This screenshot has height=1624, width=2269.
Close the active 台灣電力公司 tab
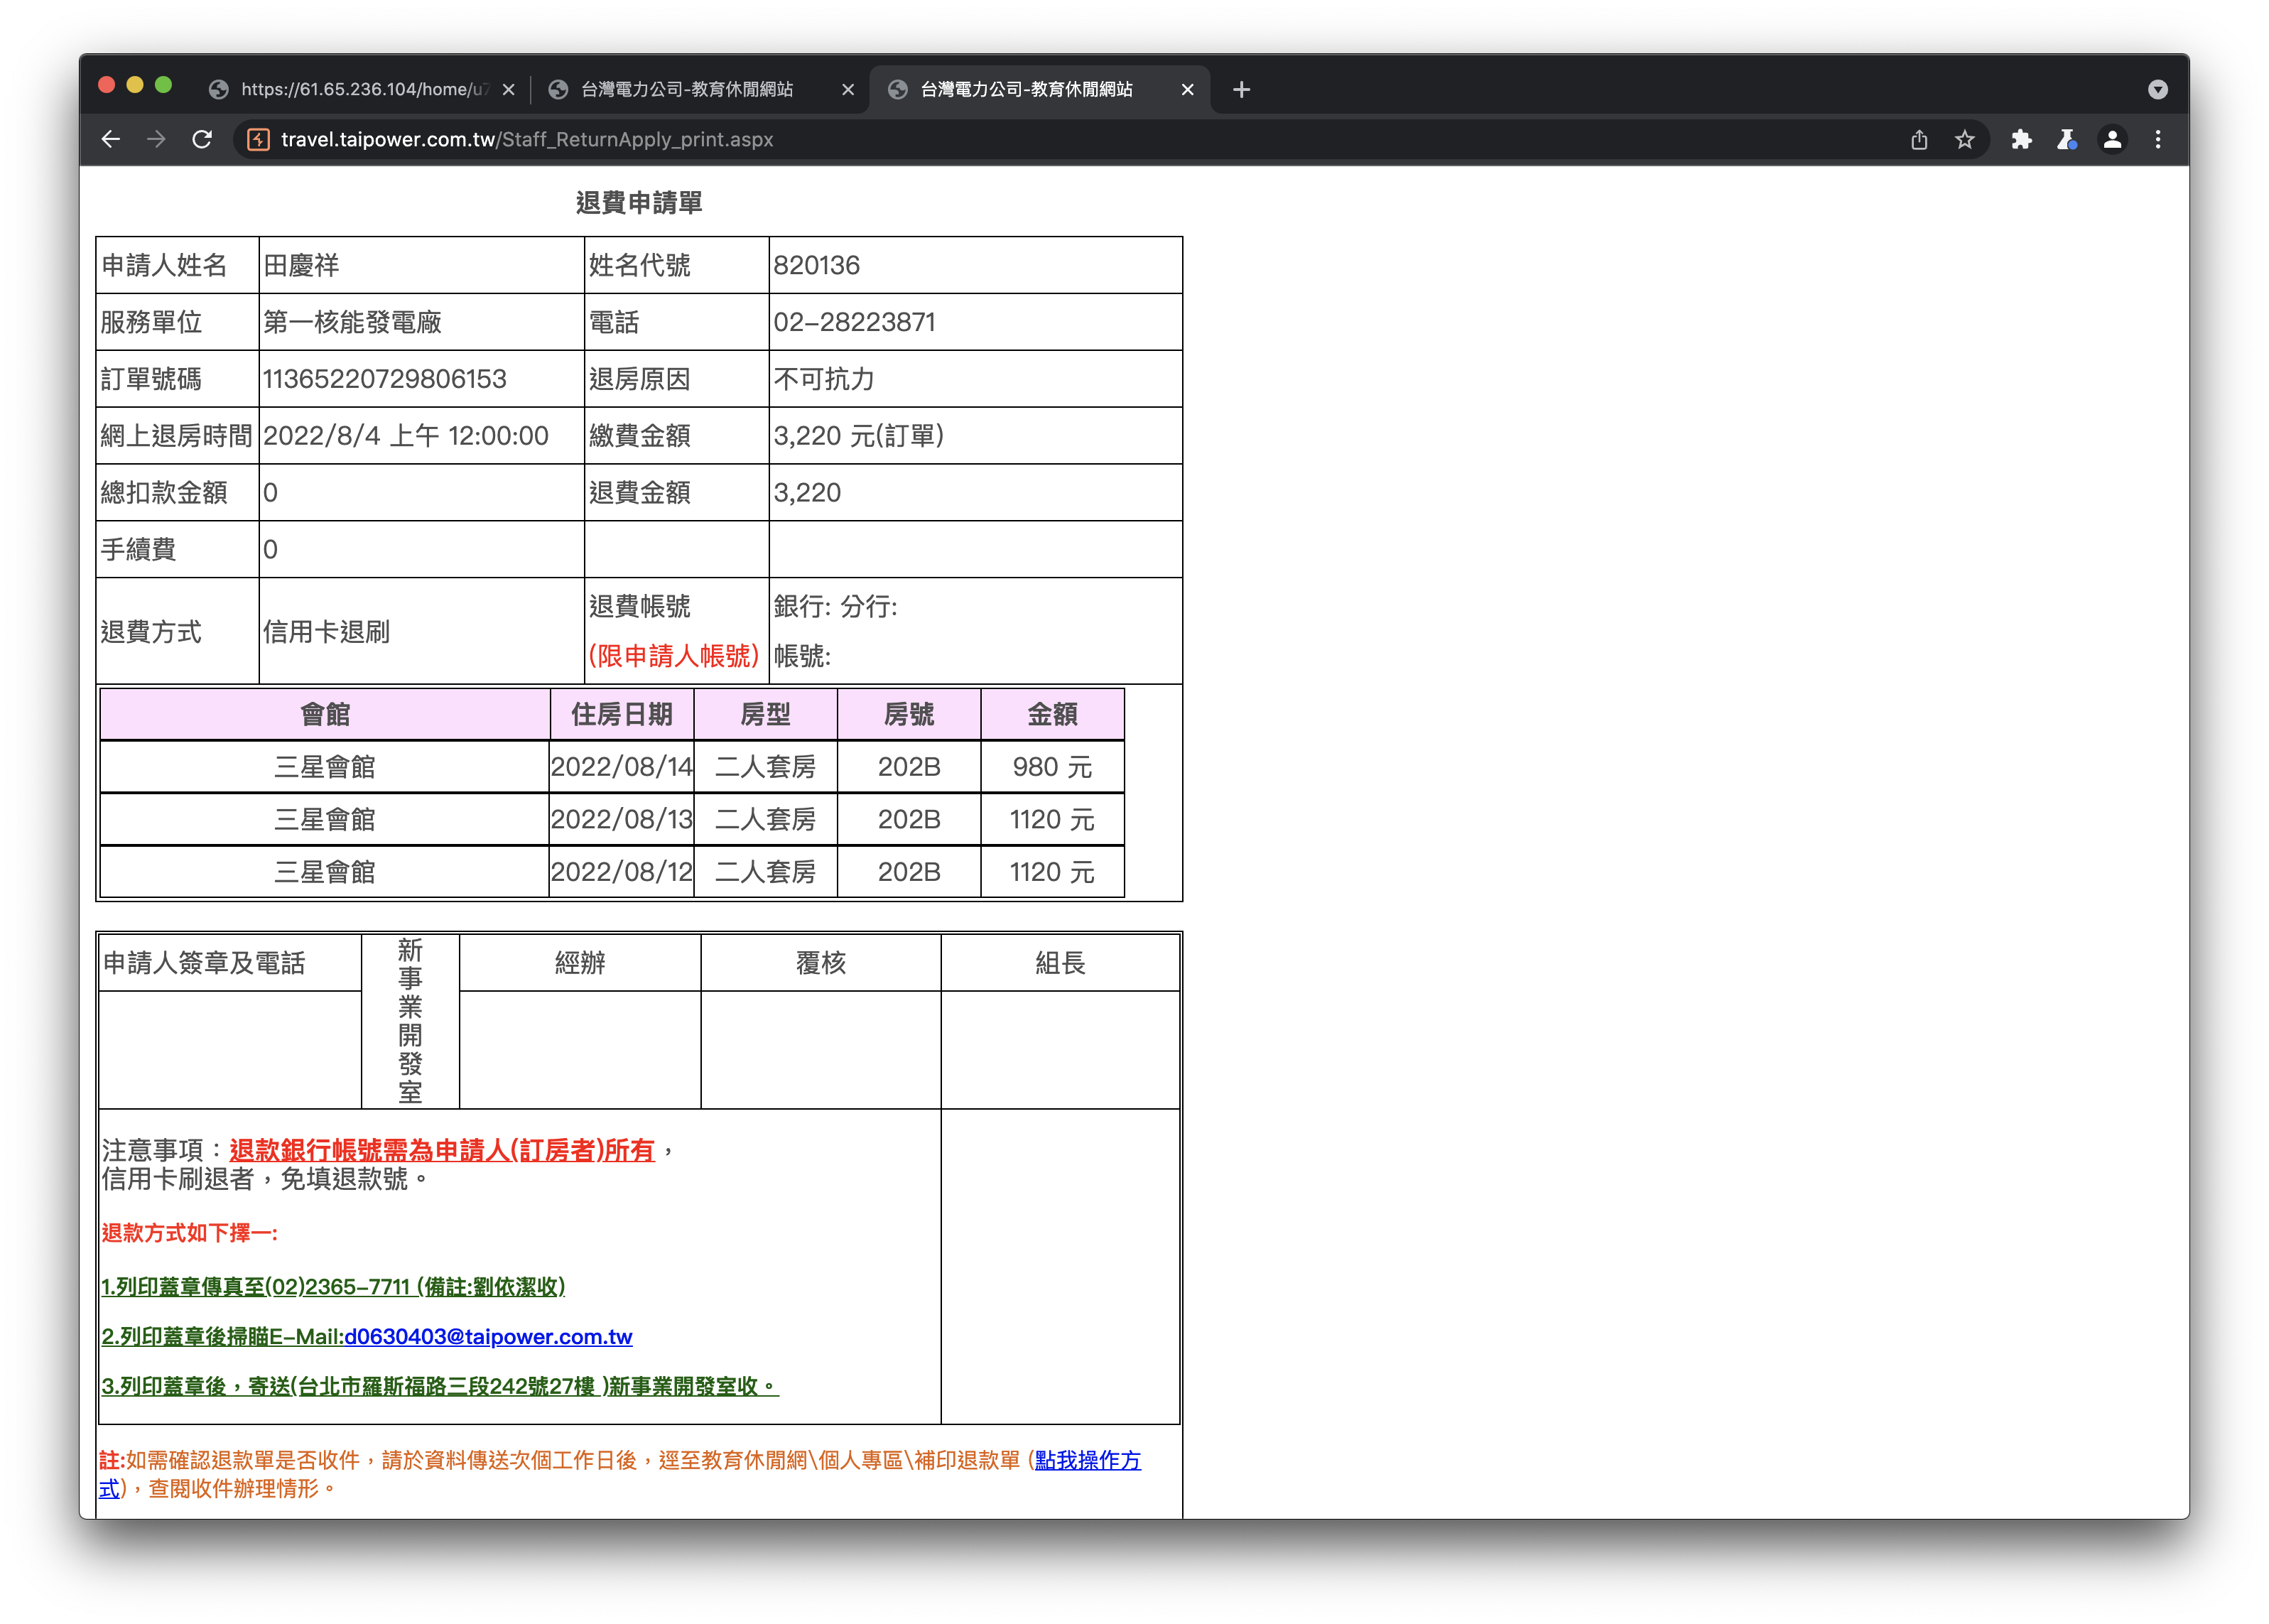1187,90
